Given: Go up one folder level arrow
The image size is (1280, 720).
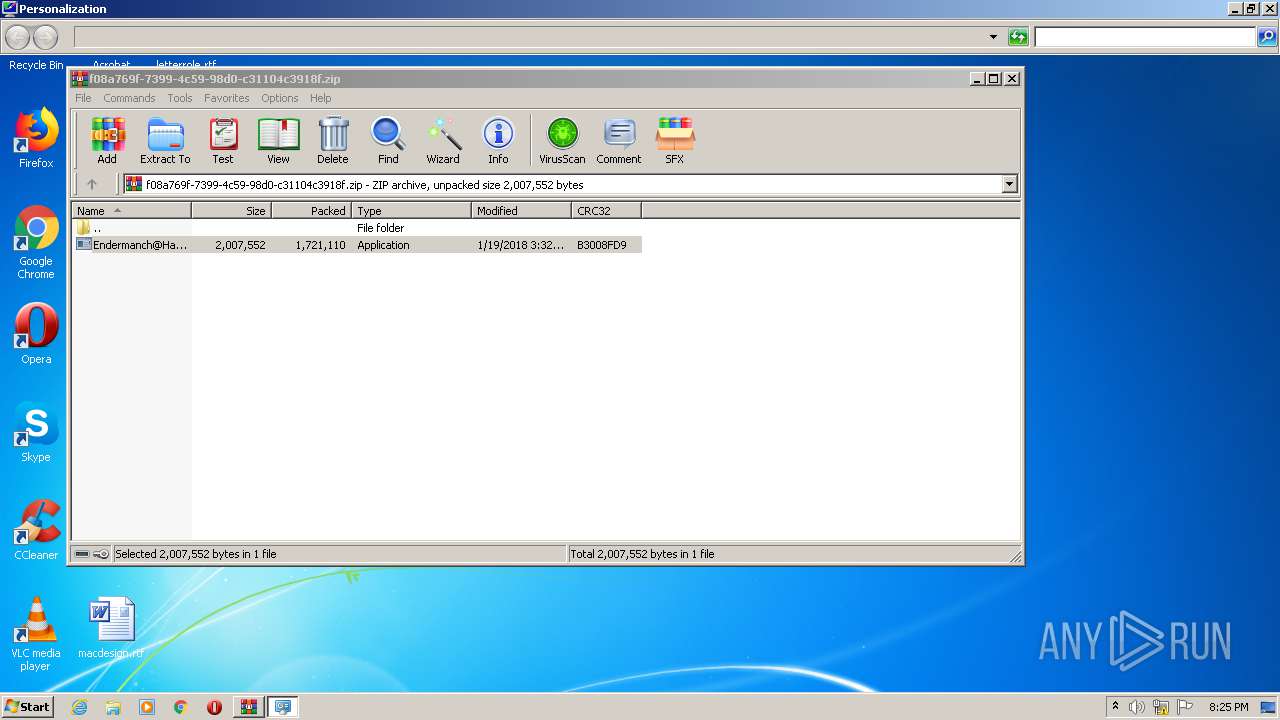Looking at the screenshot, I should (92, 184).
